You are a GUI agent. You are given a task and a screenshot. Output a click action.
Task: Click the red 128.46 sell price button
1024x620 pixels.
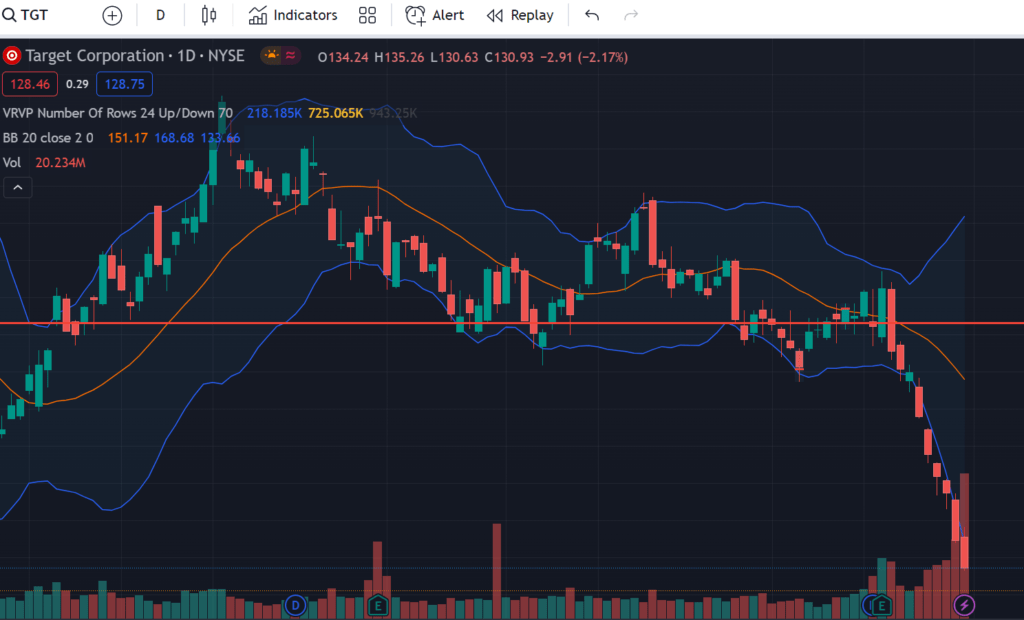pos(30,84)
